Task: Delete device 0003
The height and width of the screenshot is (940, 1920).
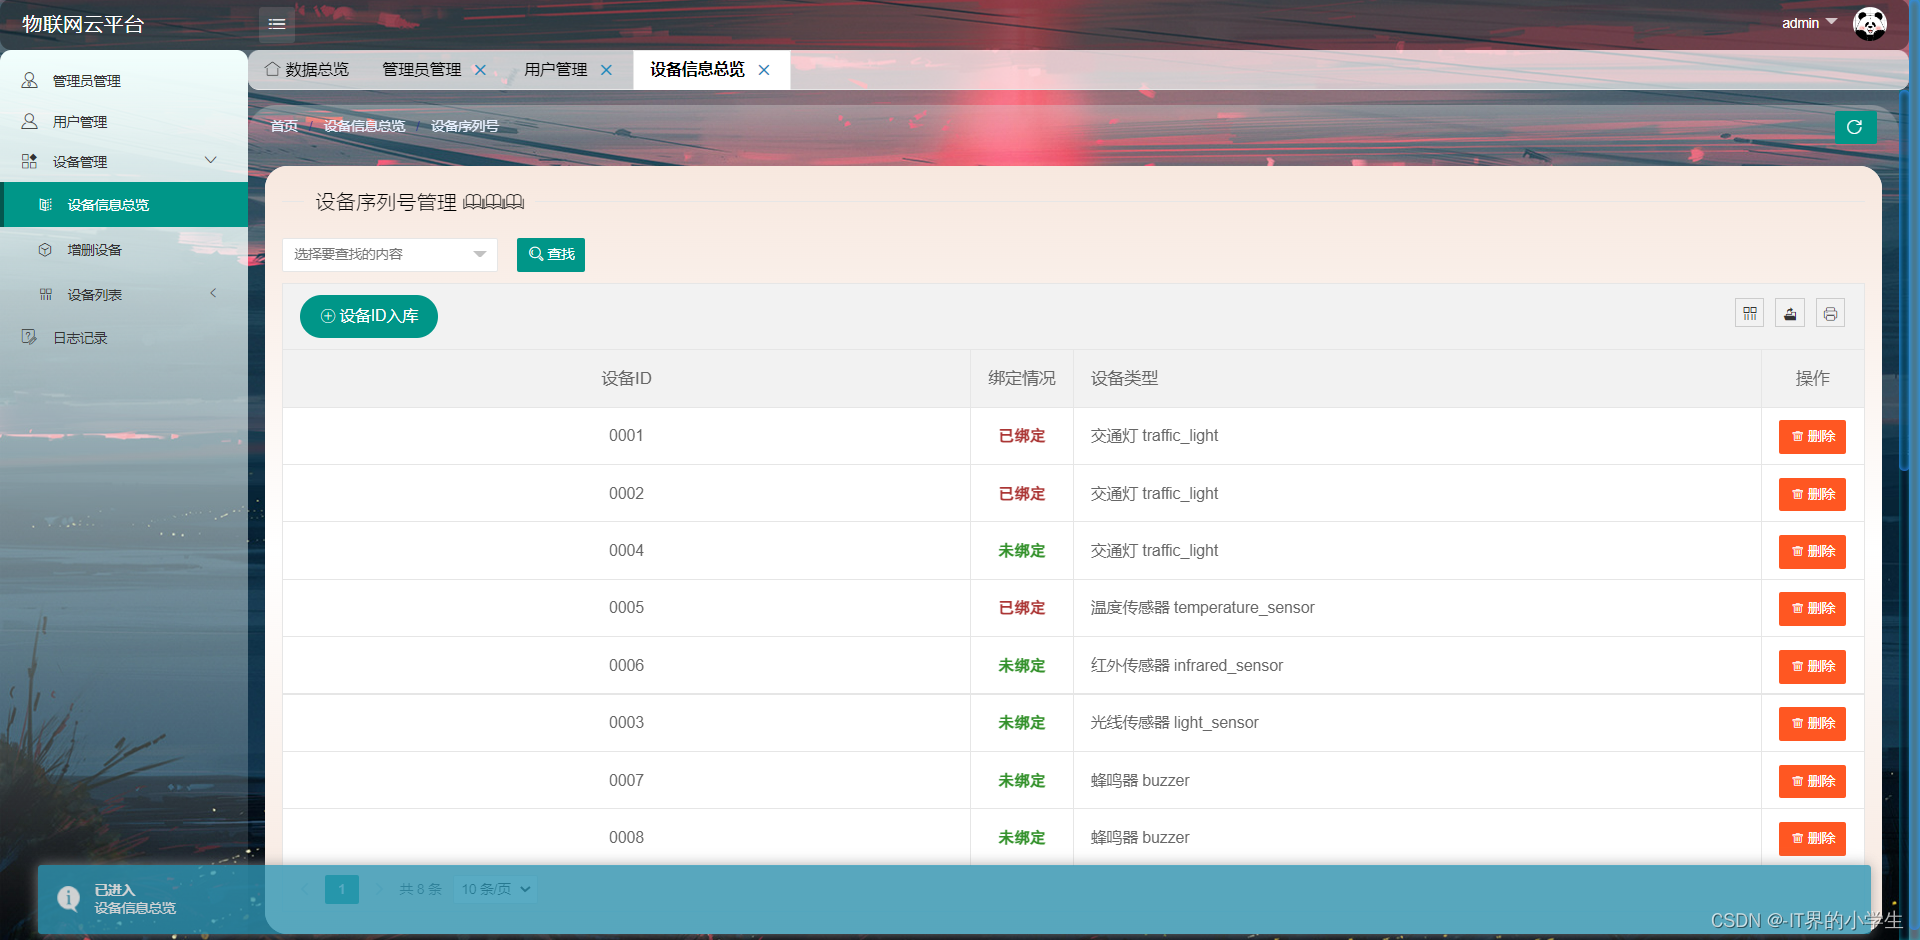Action: coord(1812,723)
